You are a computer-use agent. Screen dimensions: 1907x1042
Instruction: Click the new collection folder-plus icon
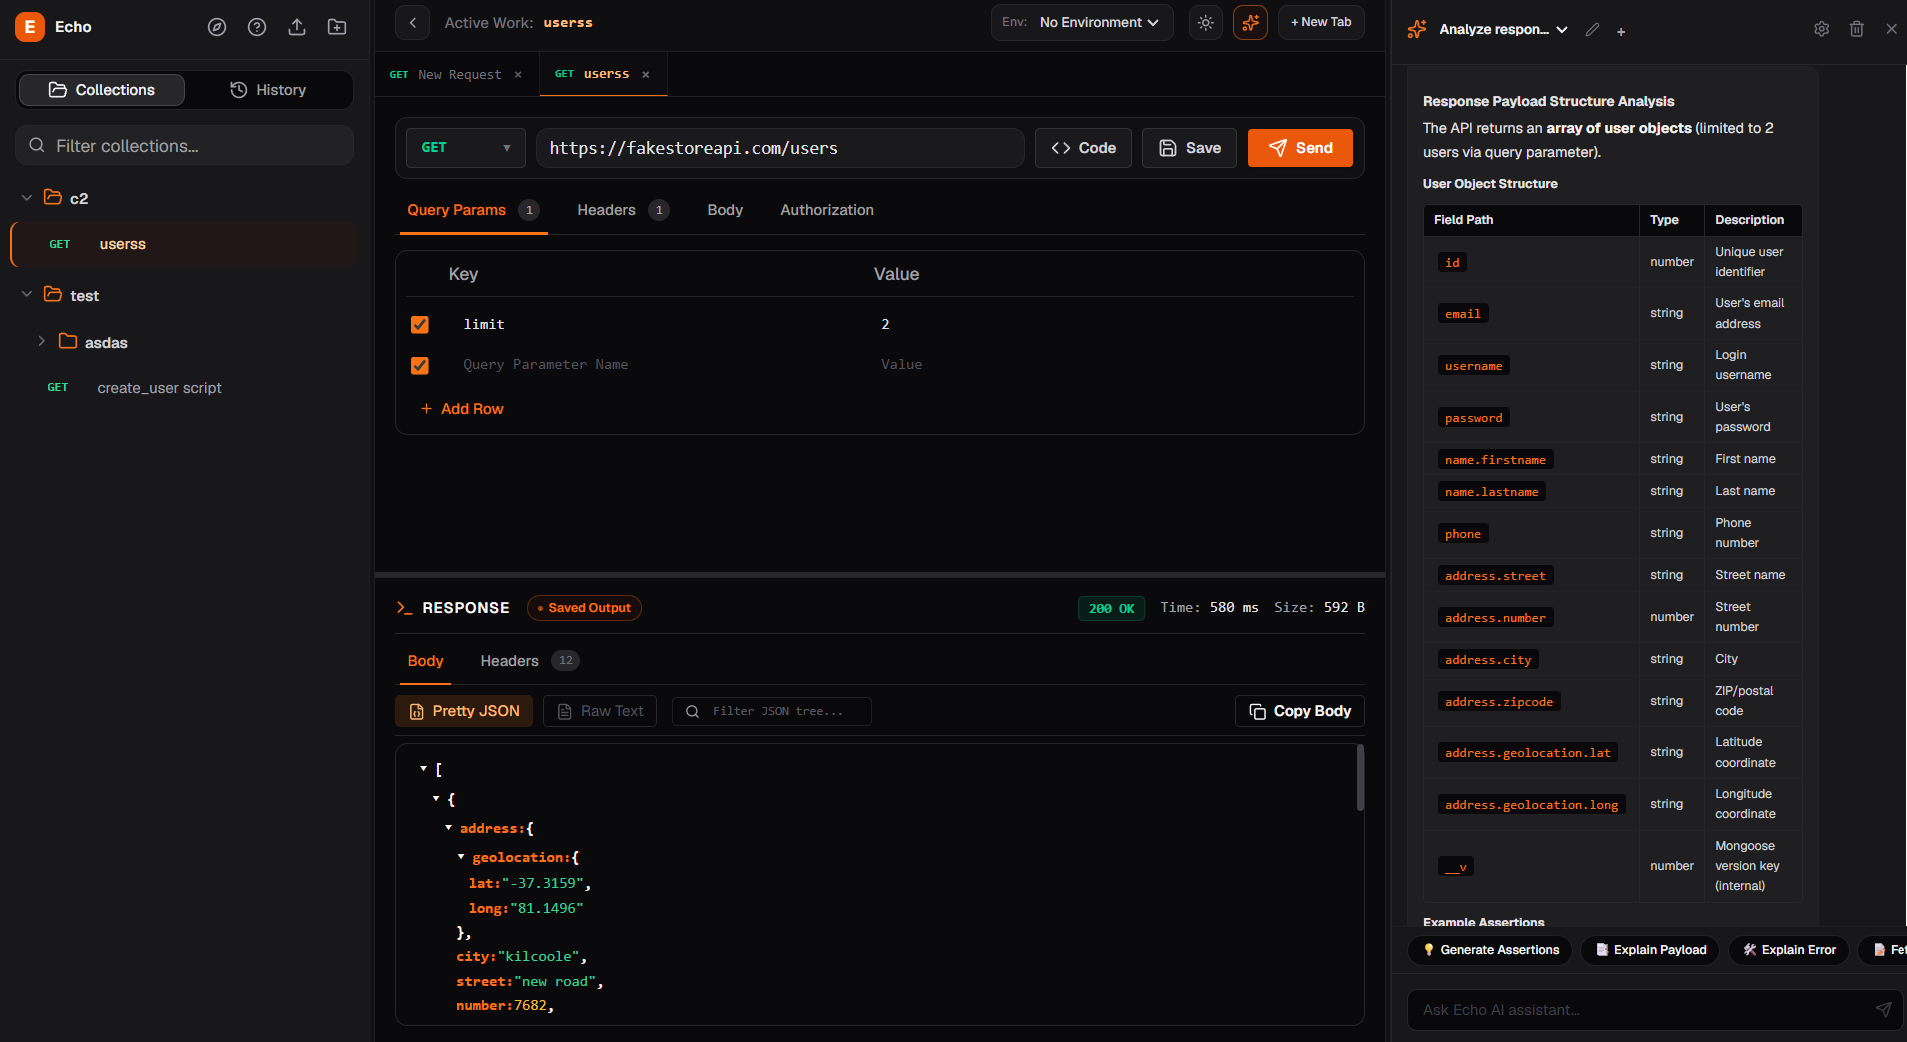pyautogui.click(x=337, y=27)
